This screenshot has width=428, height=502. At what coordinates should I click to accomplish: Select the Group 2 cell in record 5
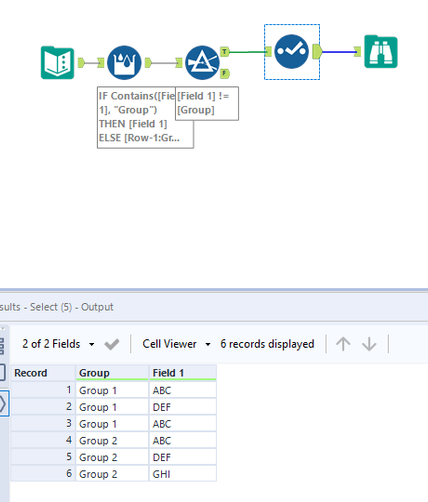click(x=112, y=457)
